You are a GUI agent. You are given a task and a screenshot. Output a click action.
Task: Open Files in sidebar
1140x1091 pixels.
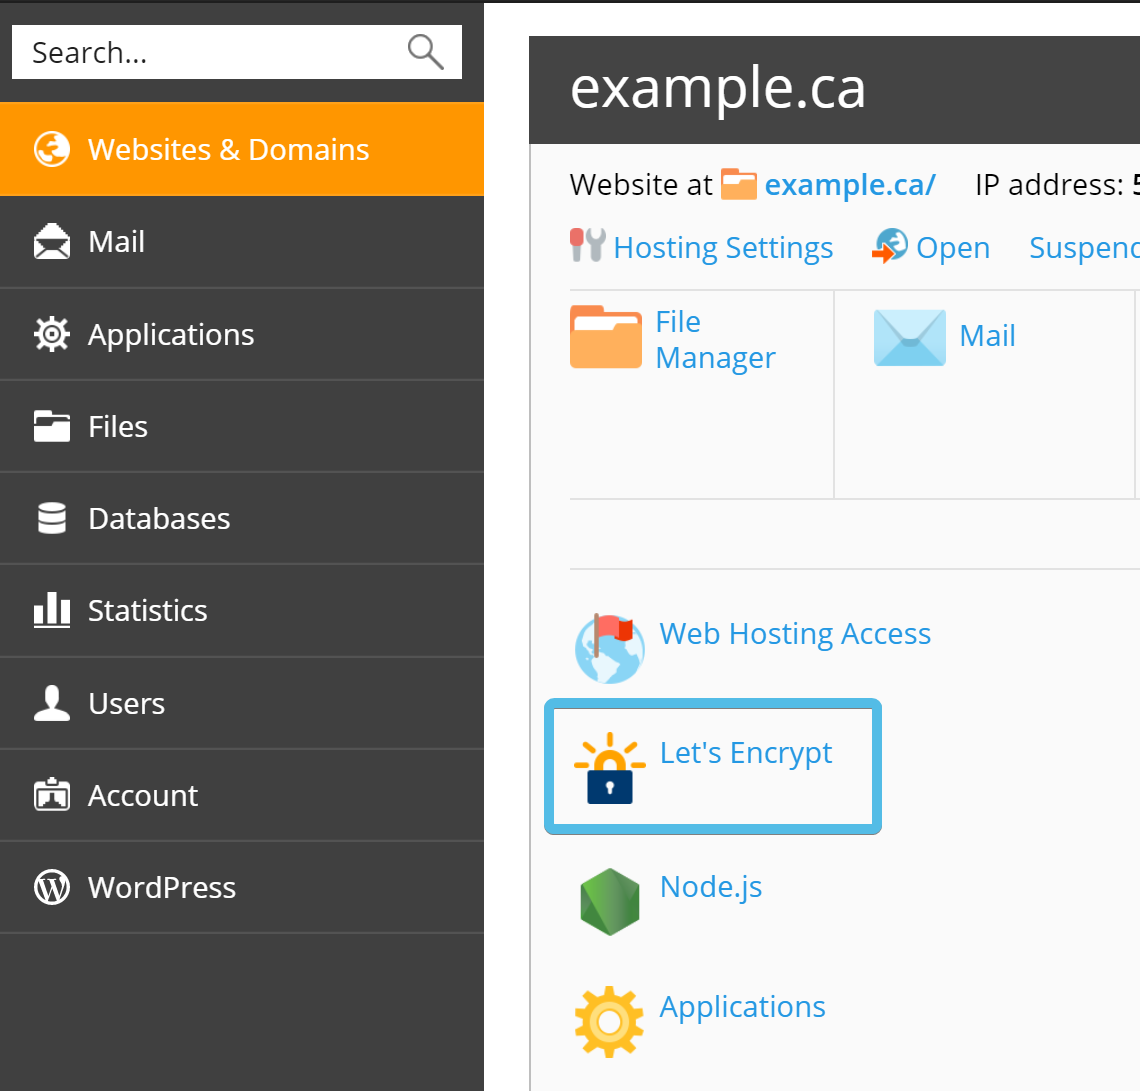241,427
